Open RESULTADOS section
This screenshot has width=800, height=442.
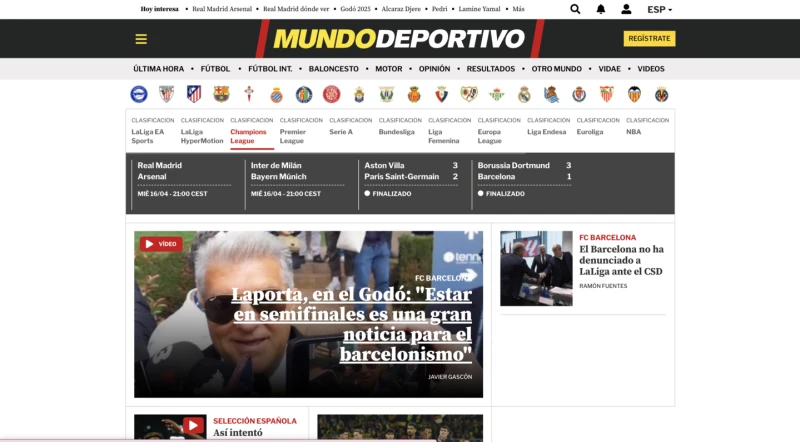(491, 69)
